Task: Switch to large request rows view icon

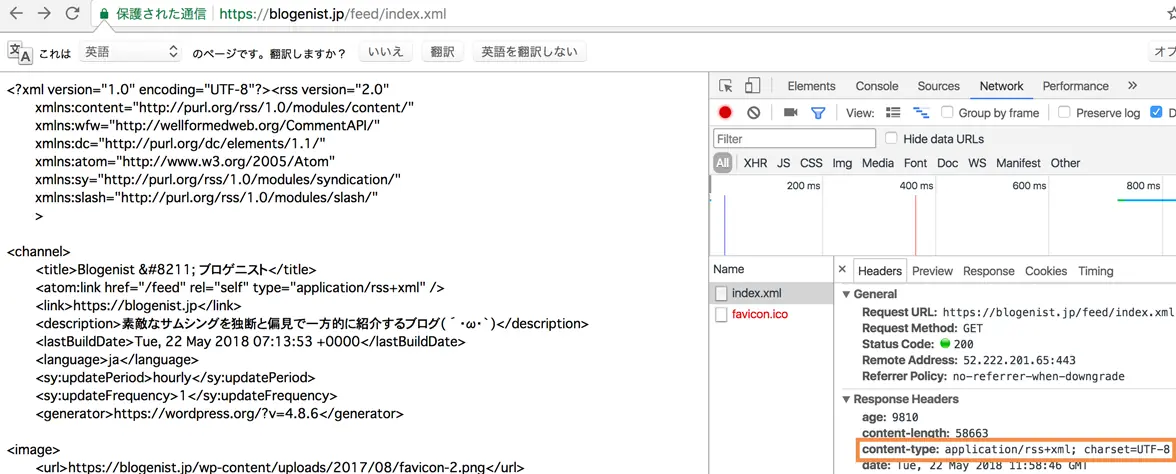Action: 893,112
